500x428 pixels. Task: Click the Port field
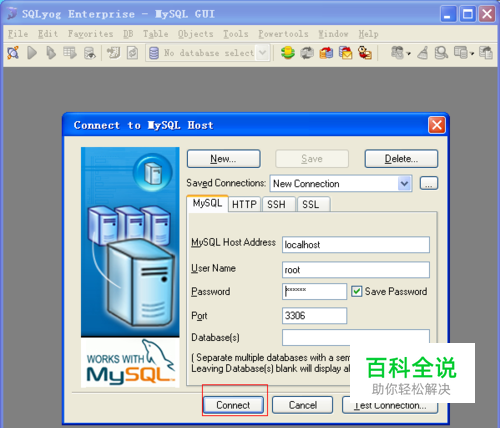click(315, 316)
